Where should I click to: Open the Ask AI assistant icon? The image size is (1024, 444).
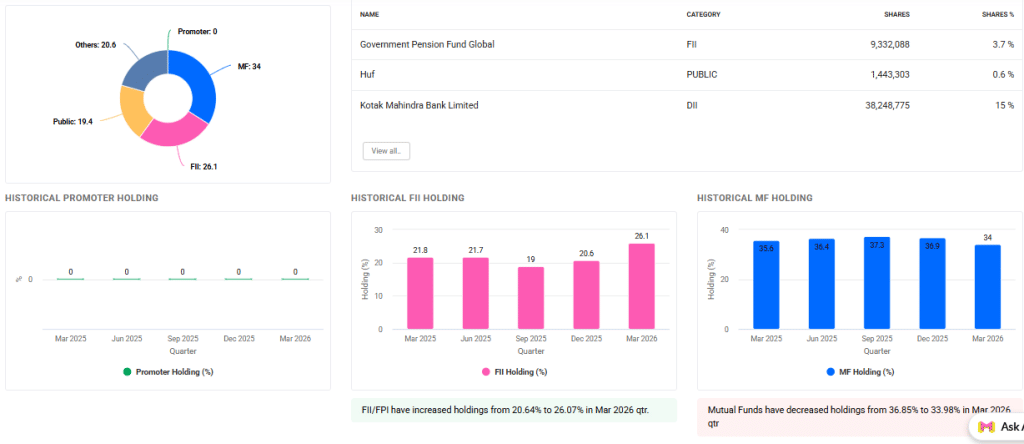(986, 426)
